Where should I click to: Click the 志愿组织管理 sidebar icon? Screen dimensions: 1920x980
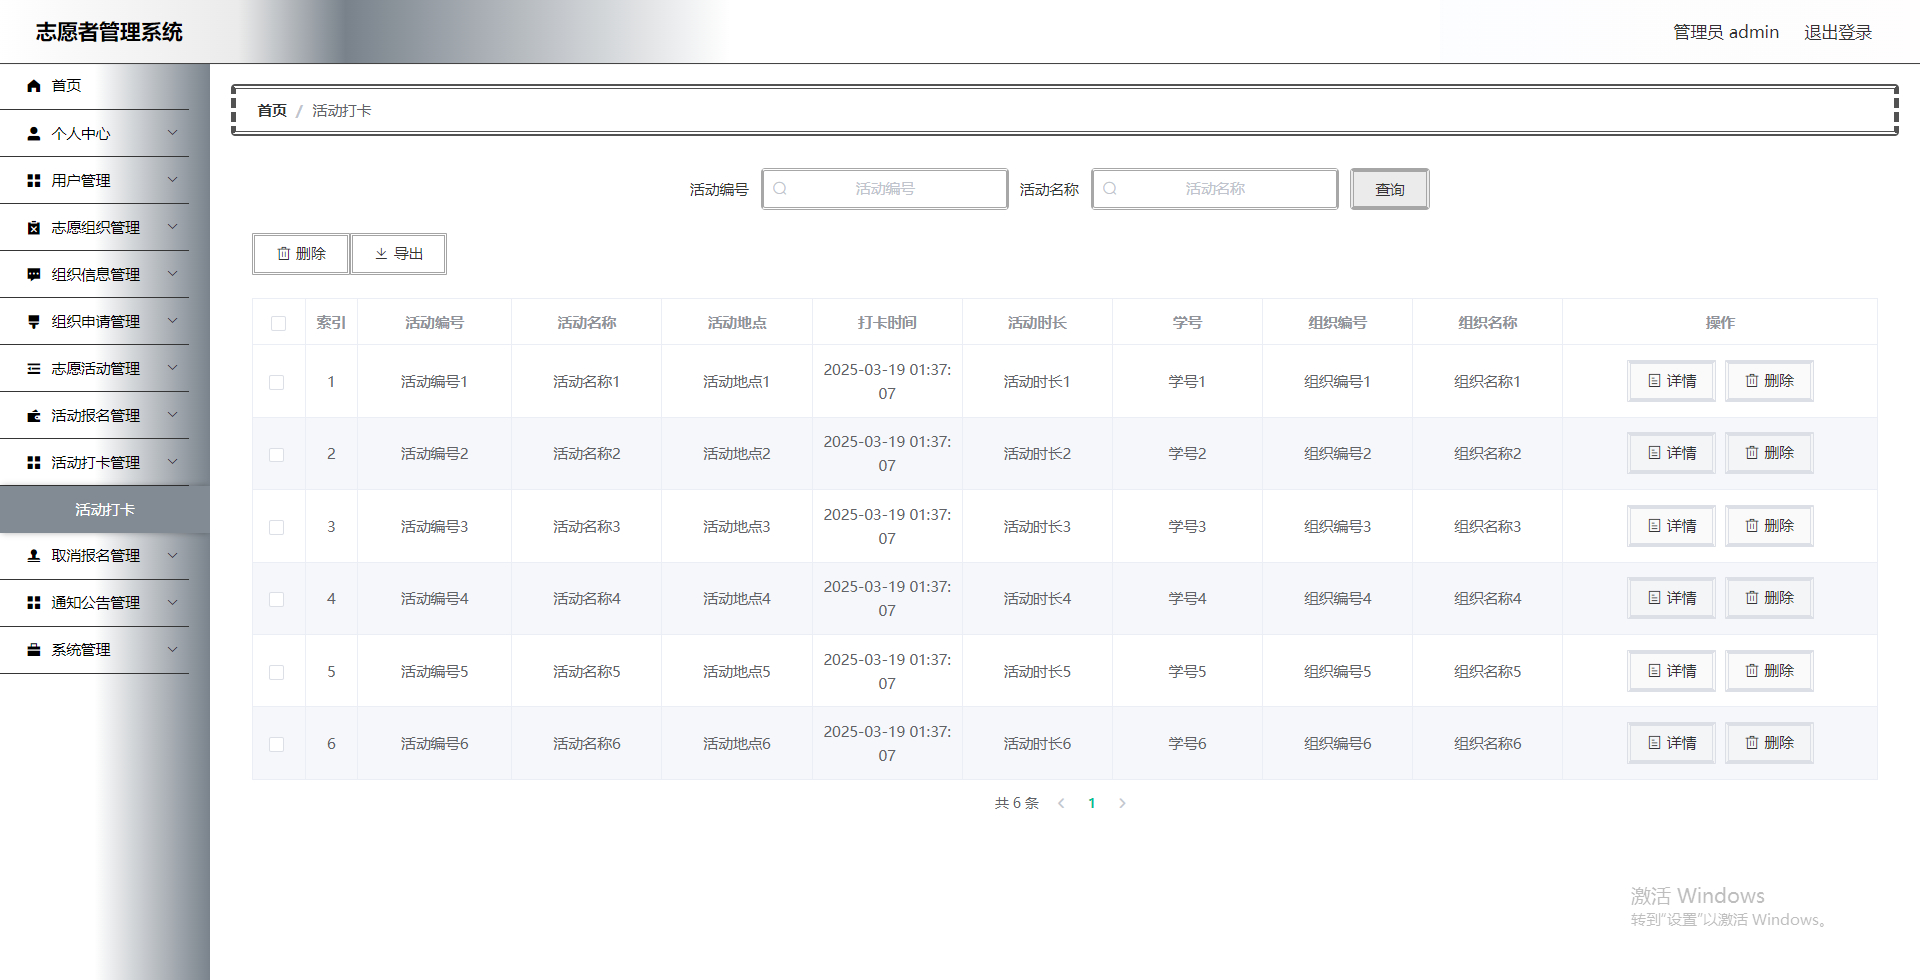click(x=33, y=227)
